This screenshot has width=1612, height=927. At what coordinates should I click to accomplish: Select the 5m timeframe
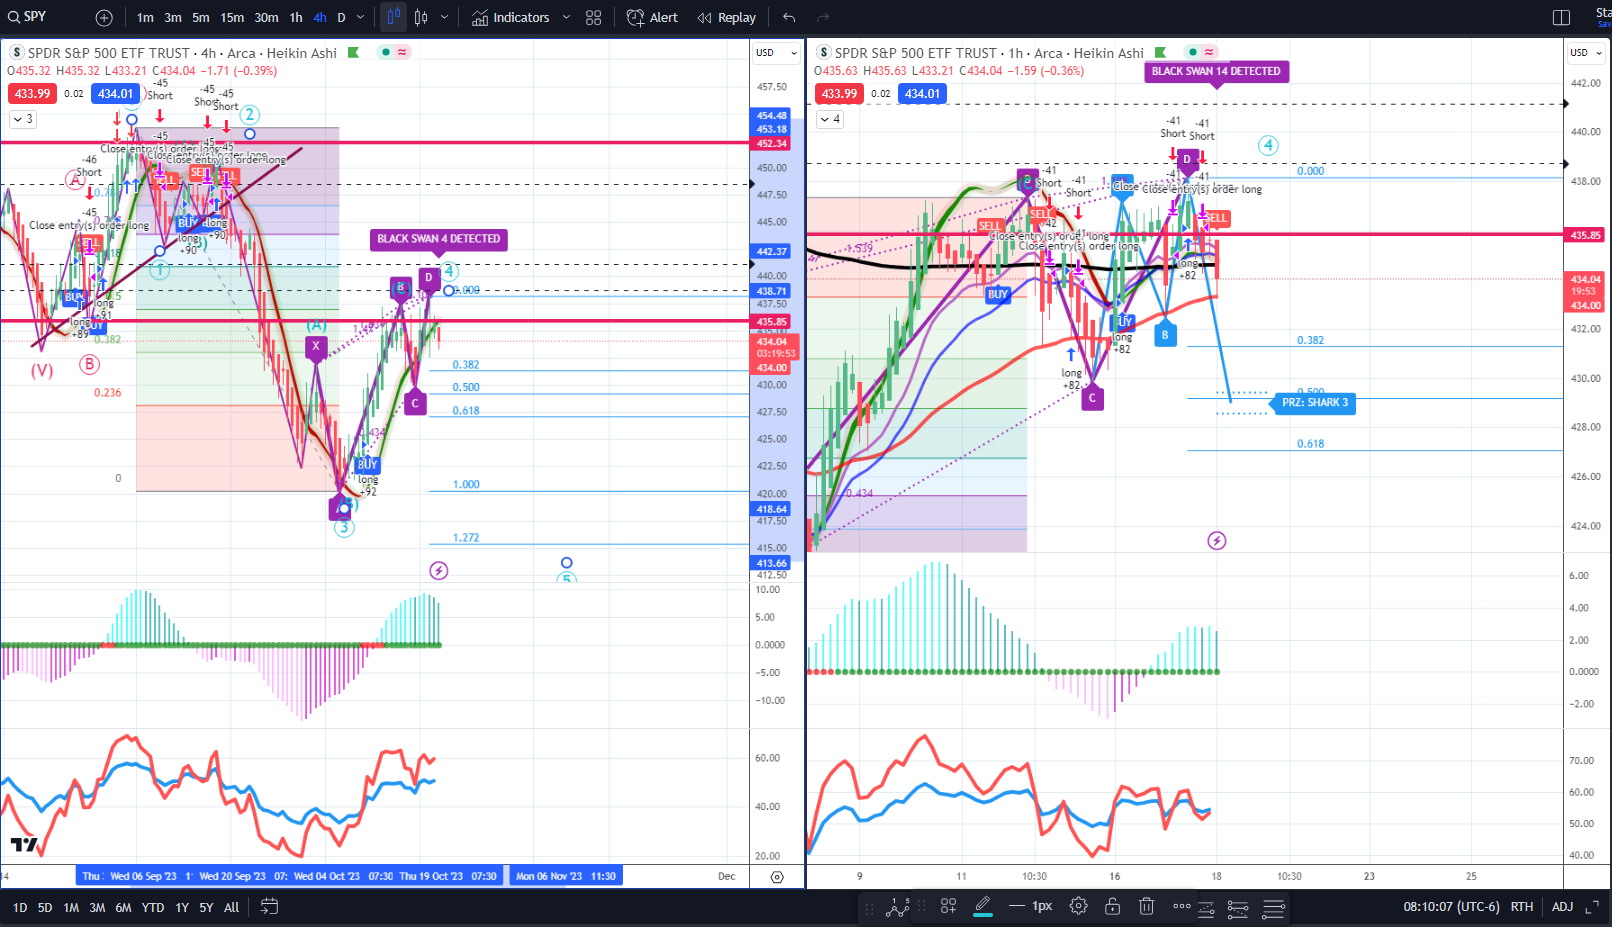tap(201, 18)
